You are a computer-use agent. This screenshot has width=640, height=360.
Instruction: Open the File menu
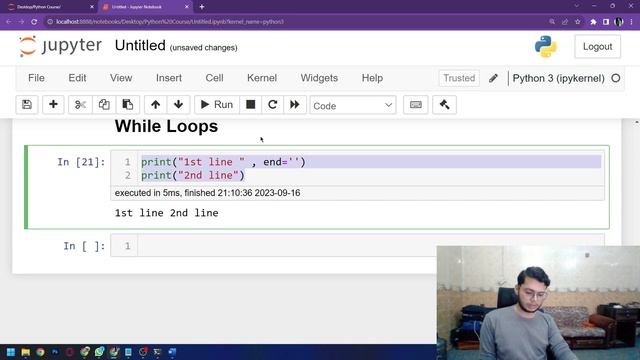[36, 78]
